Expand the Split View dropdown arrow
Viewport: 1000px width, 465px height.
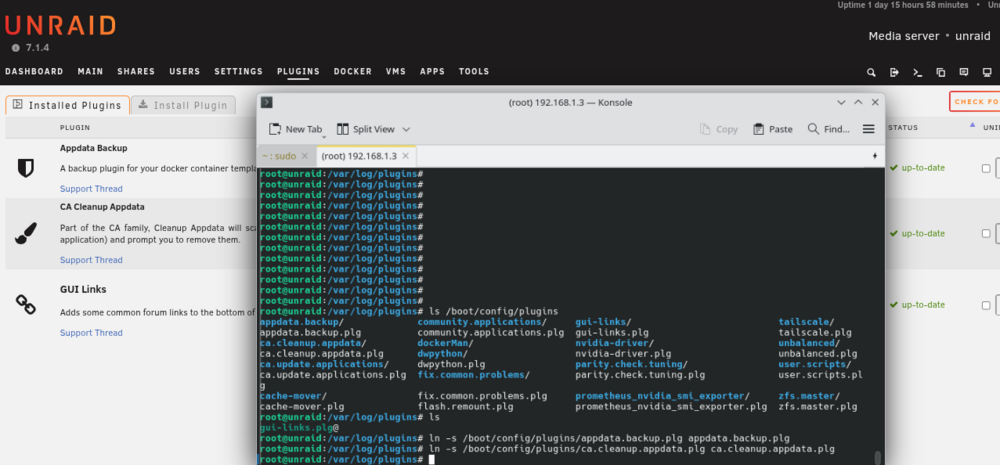[406, 129]
